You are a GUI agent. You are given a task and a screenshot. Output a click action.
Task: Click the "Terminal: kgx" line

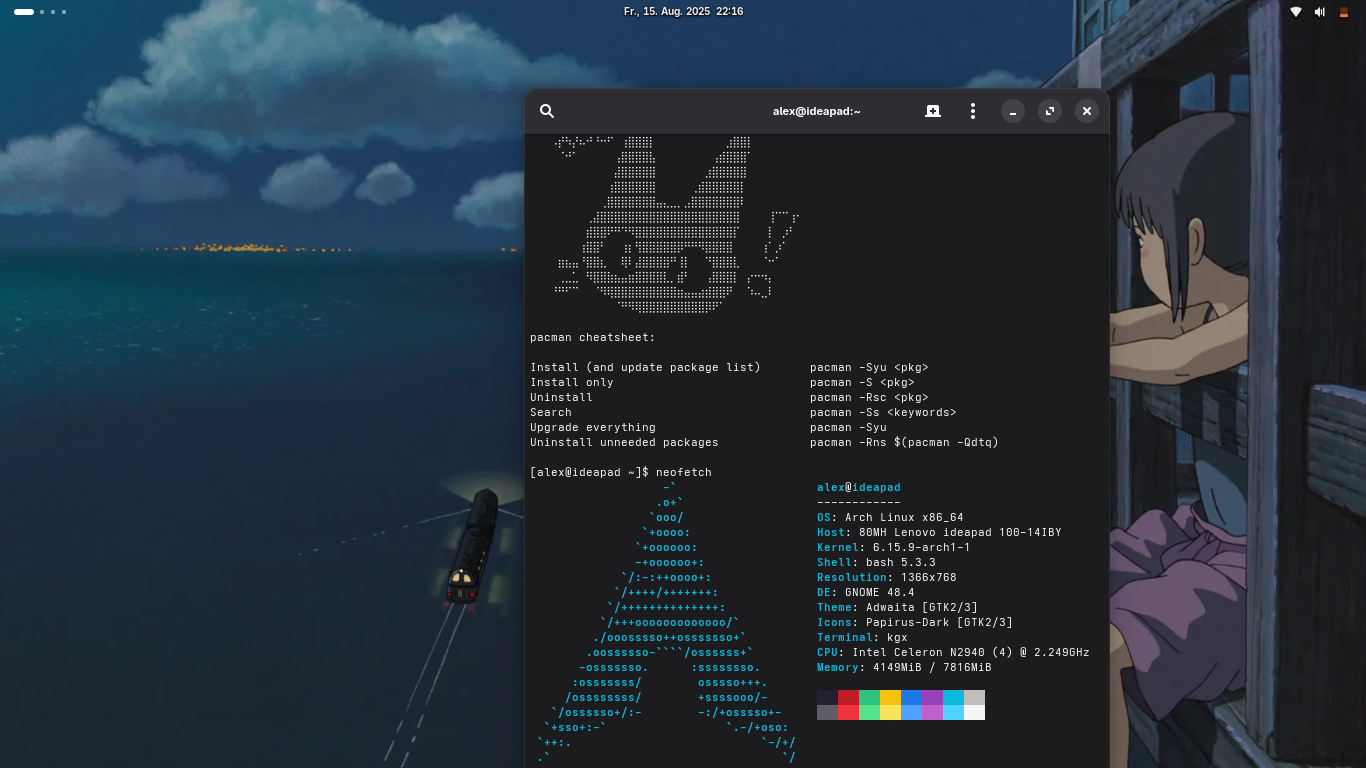coord(862,638)
